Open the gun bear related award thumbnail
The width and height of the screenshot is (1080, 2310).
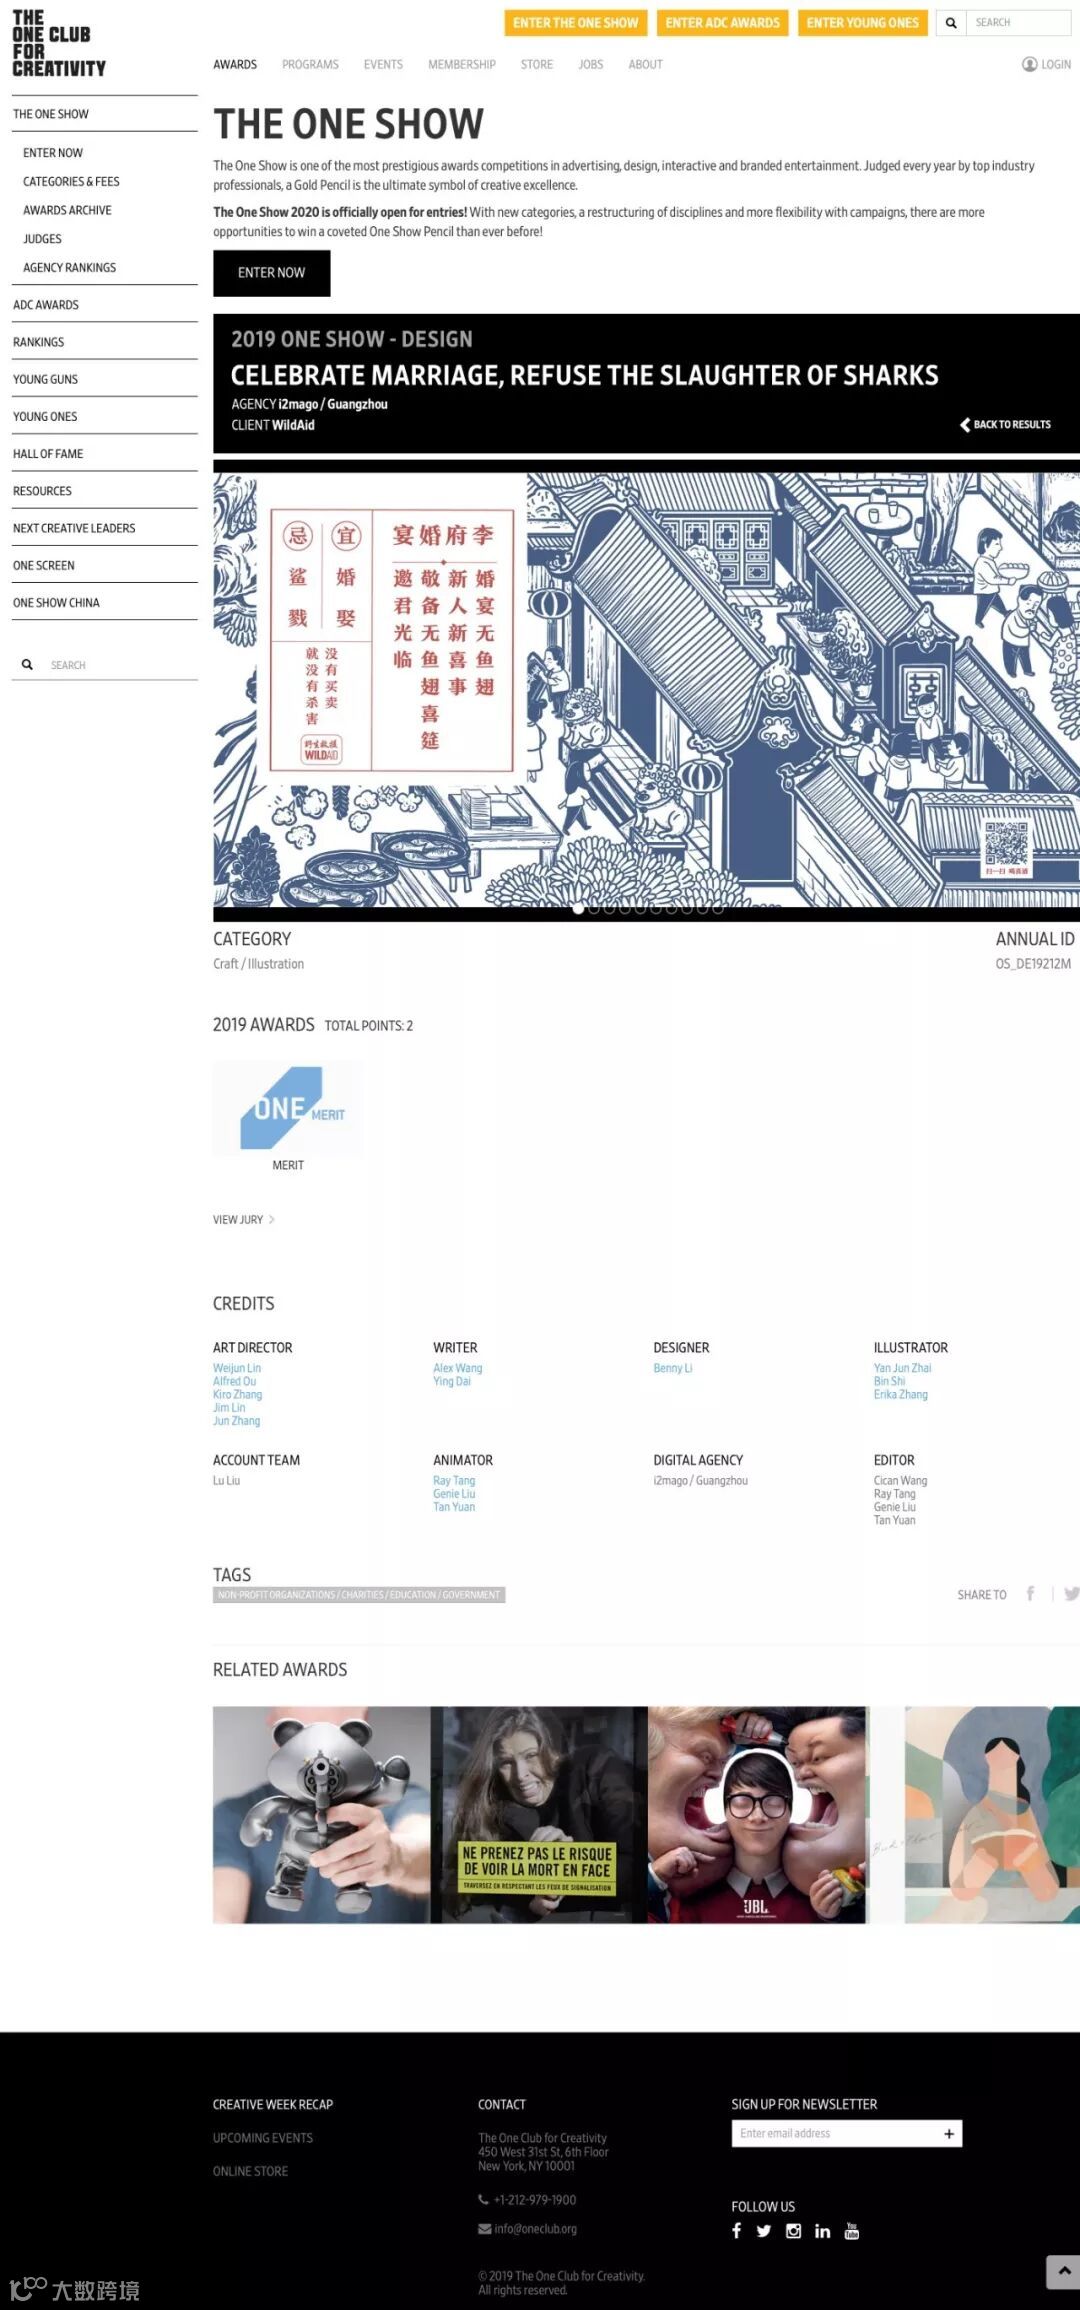pos(321,1815)
